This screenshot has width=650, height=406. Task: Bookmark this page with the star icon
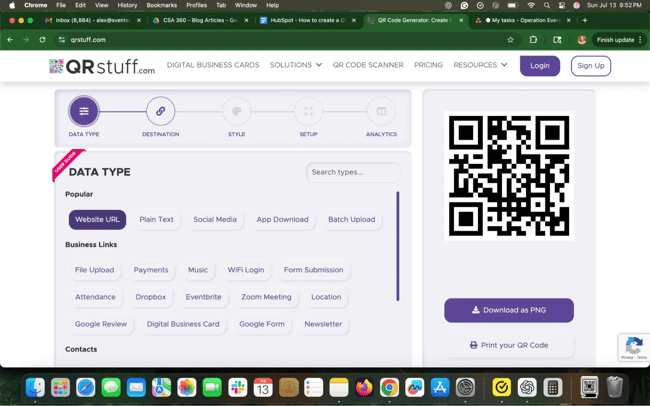point(510,40)
